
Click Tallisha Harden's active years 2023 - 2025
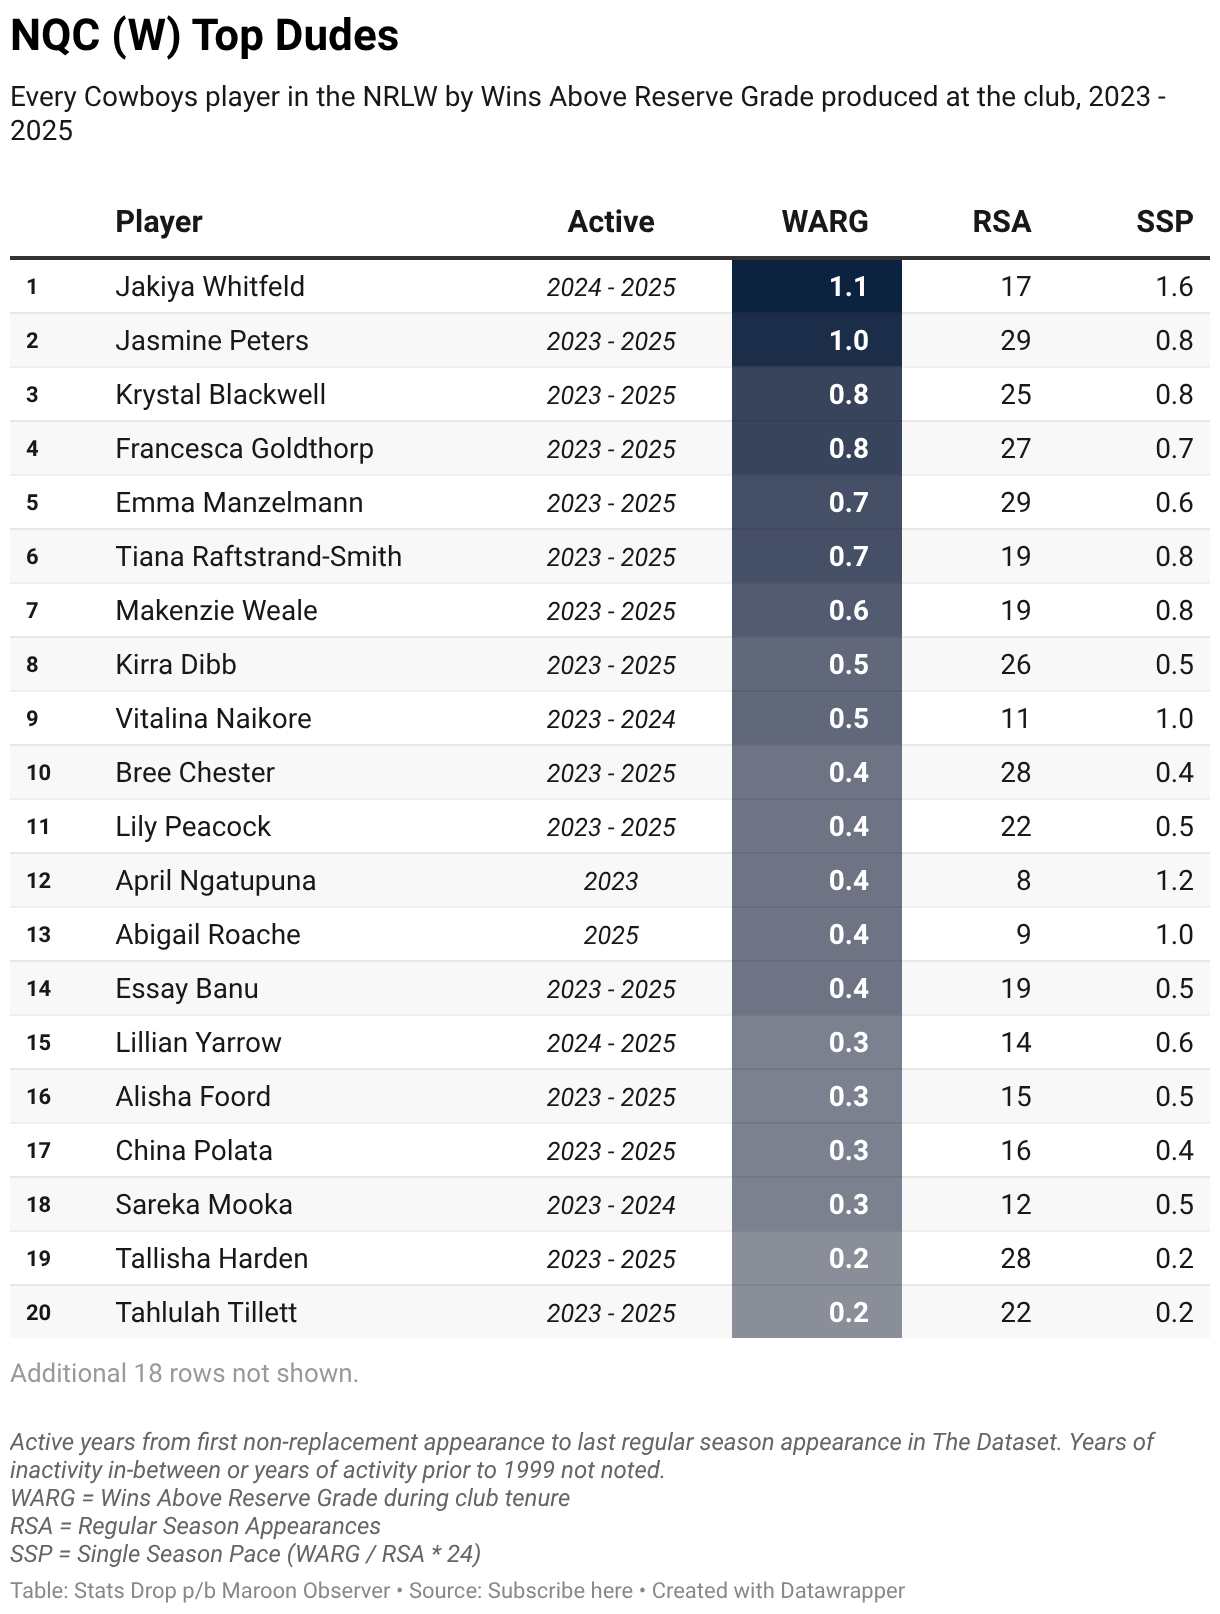(611, 1259)
